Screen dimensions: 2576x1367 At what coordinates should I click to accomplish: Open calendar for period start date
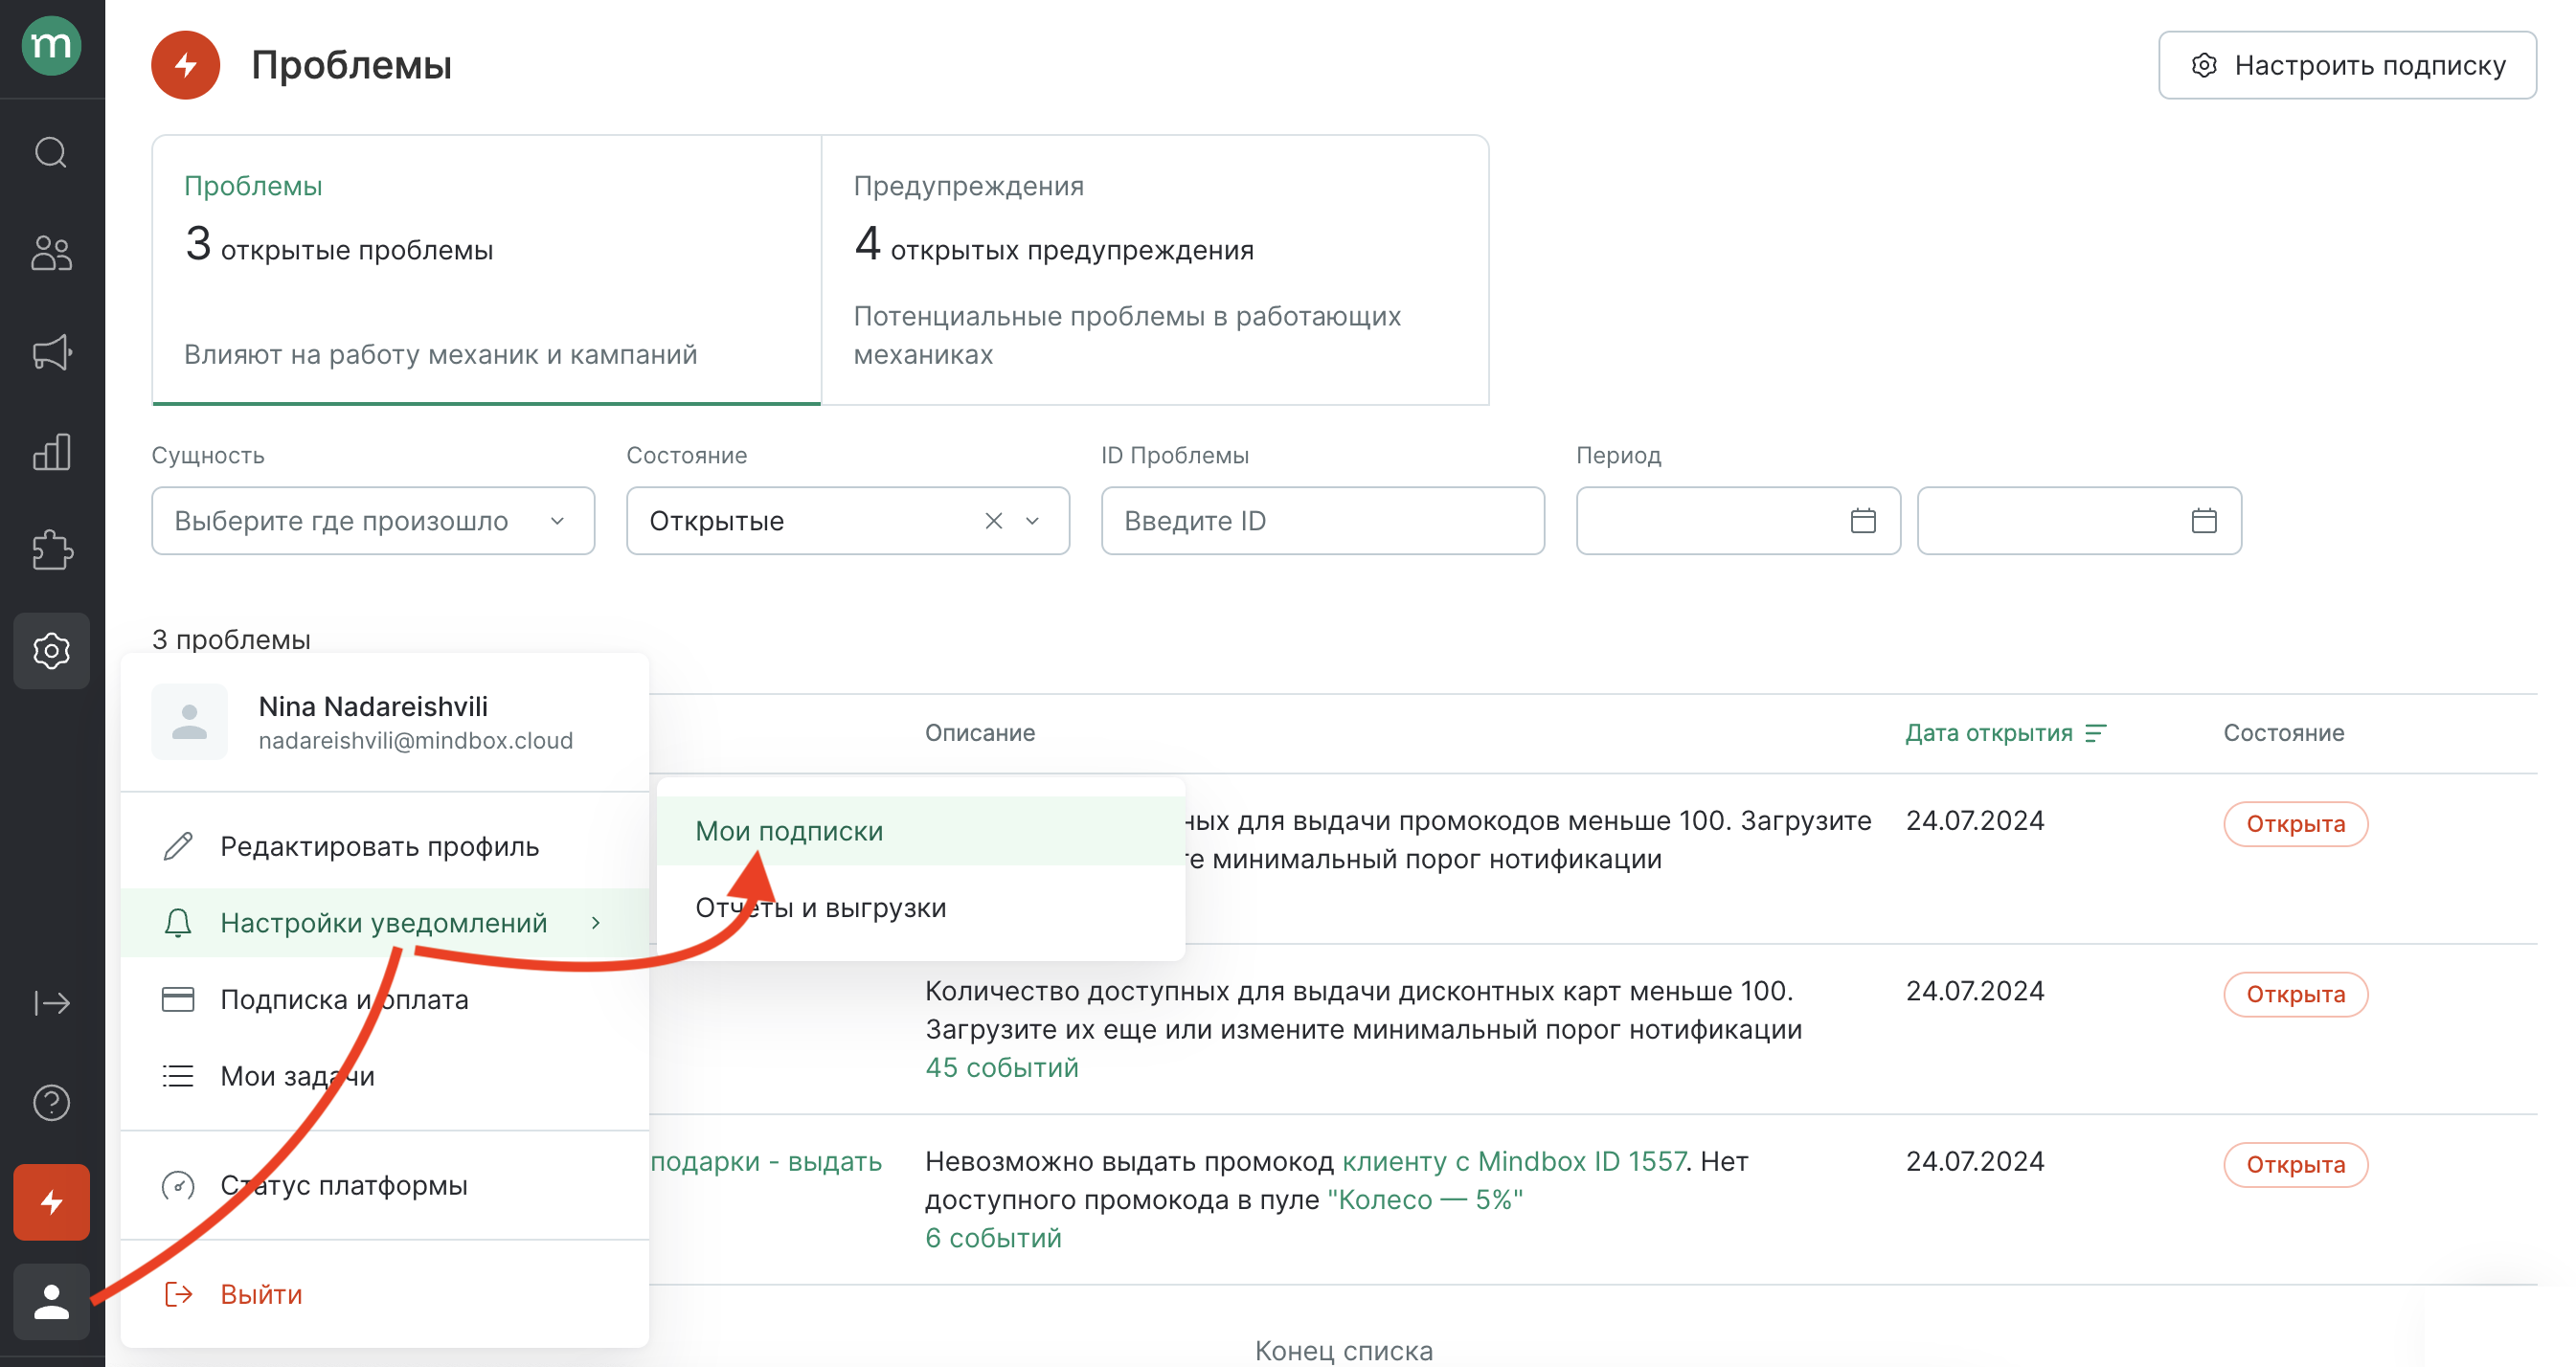[1862, 521]
